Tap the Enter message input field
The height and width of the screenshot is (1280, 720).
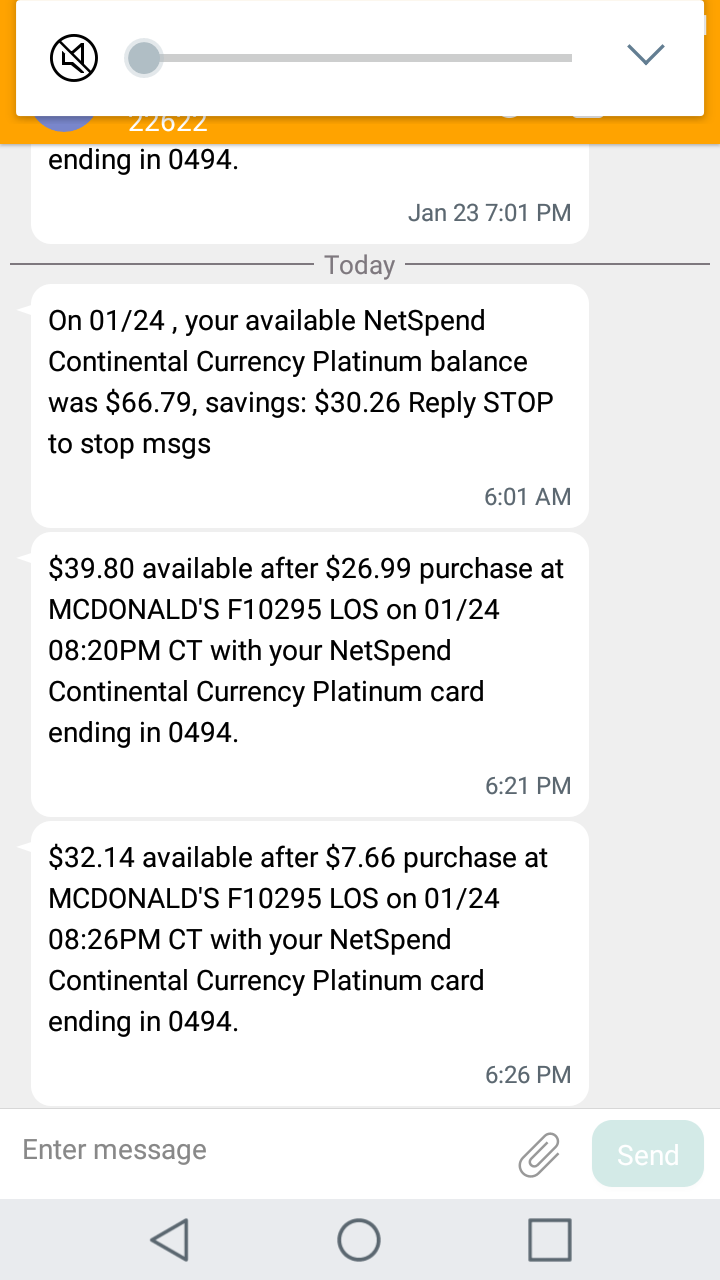260,1150
